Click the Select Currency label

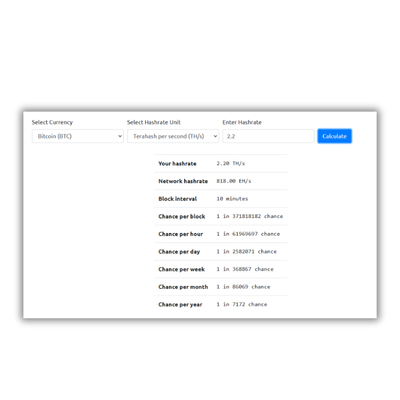52,122
